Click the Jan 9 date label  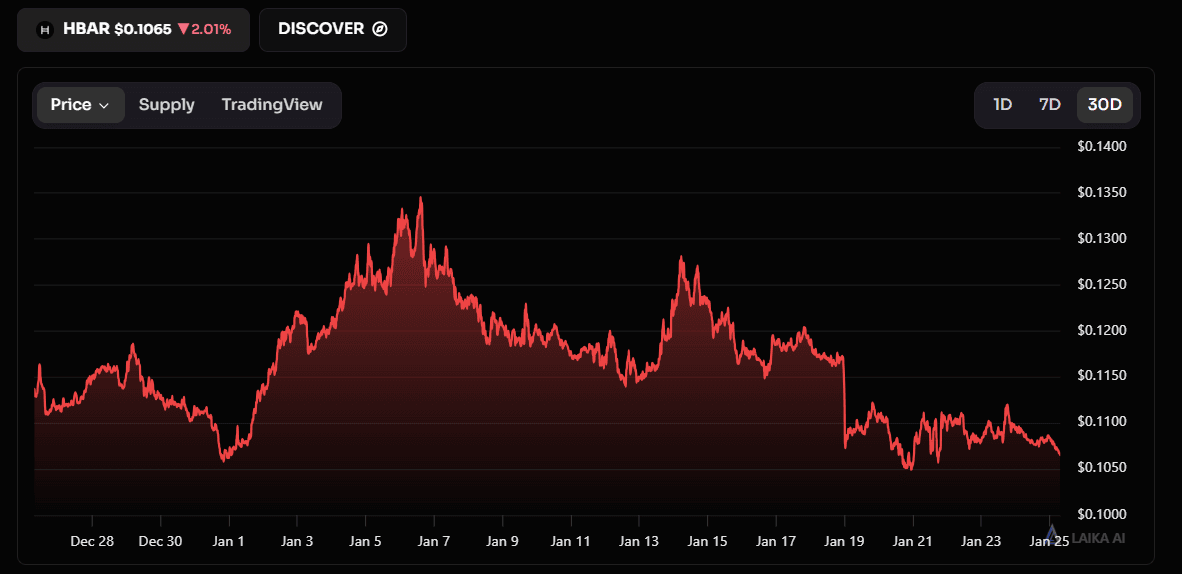point(502,542)
